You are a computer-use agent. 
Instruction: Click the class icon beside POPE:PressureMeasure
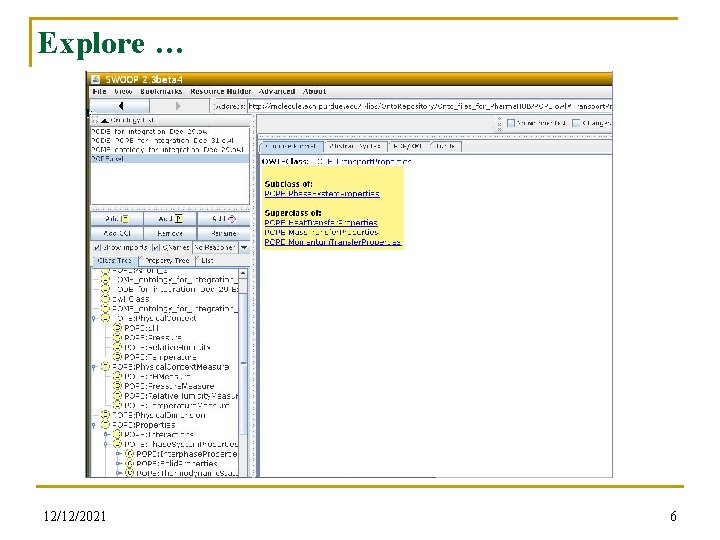[117, 386]
